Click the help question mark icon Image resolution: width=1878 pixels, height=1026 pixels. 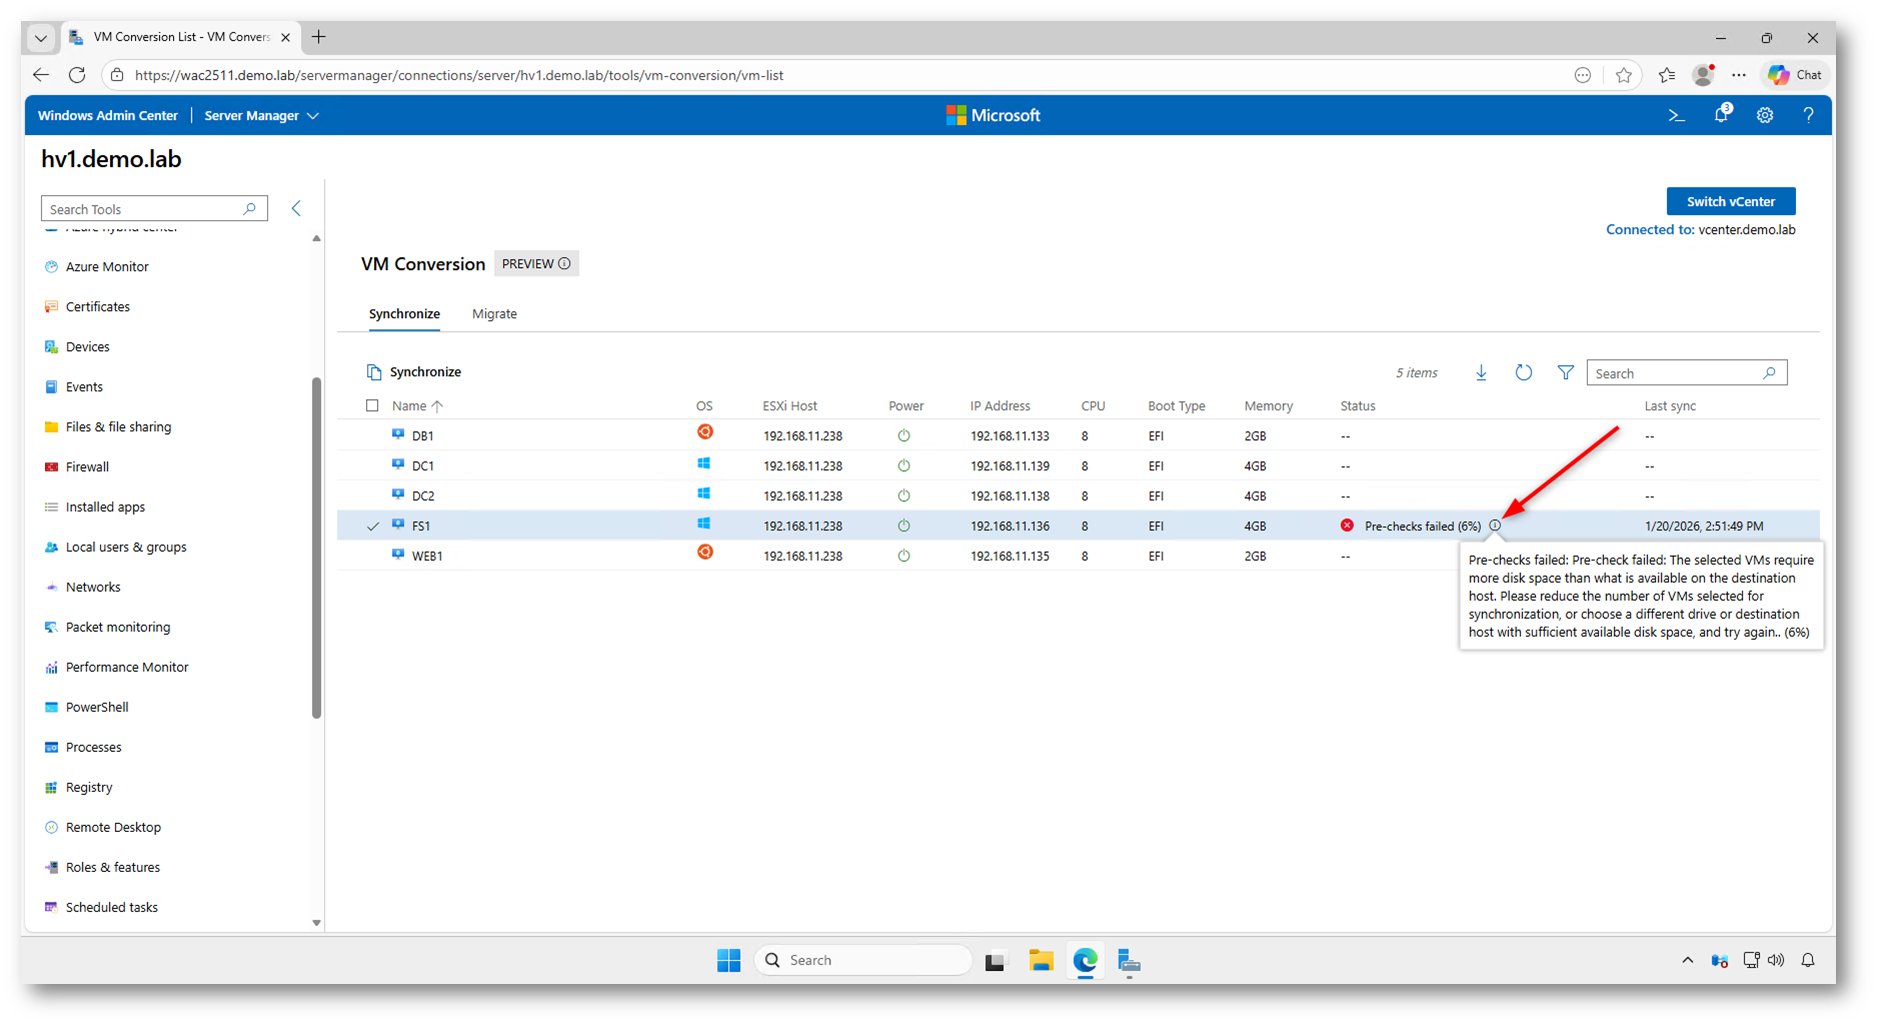coord(1808,116)
